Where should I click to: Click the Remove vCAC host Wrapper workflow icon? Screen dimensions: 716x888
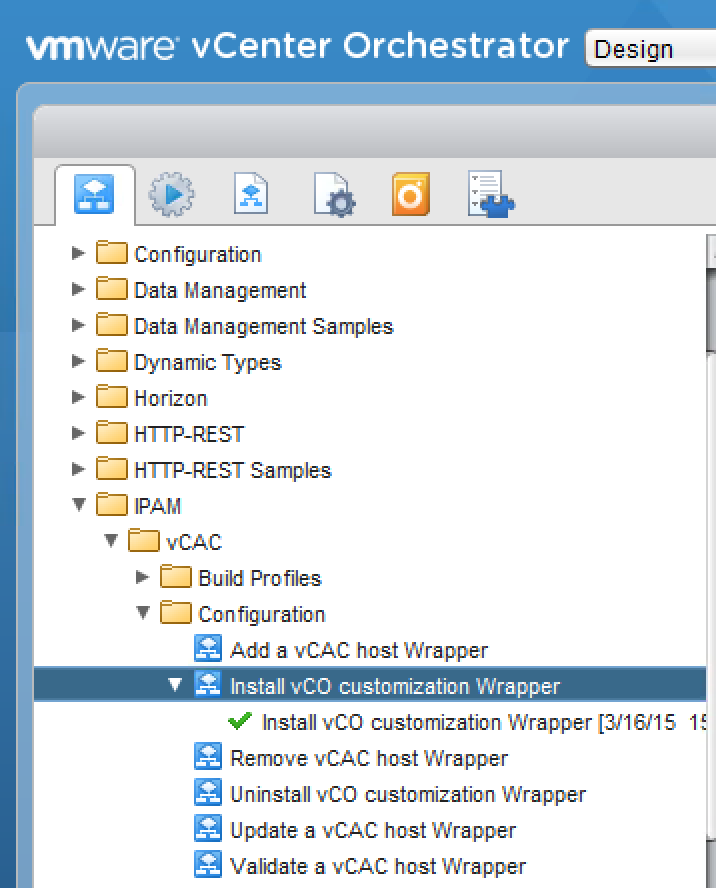[x=208, y=757]
